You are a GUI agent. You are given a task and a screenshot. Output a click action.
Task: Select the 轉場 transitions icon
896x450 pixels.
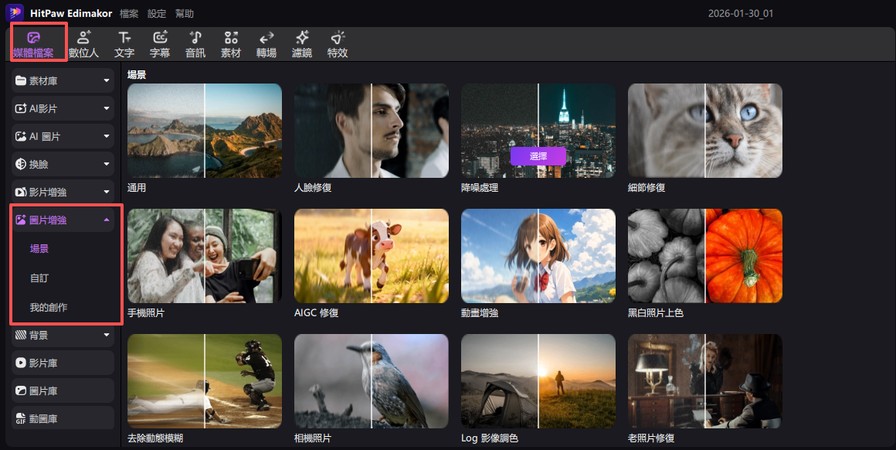click(x=266, y=43)
